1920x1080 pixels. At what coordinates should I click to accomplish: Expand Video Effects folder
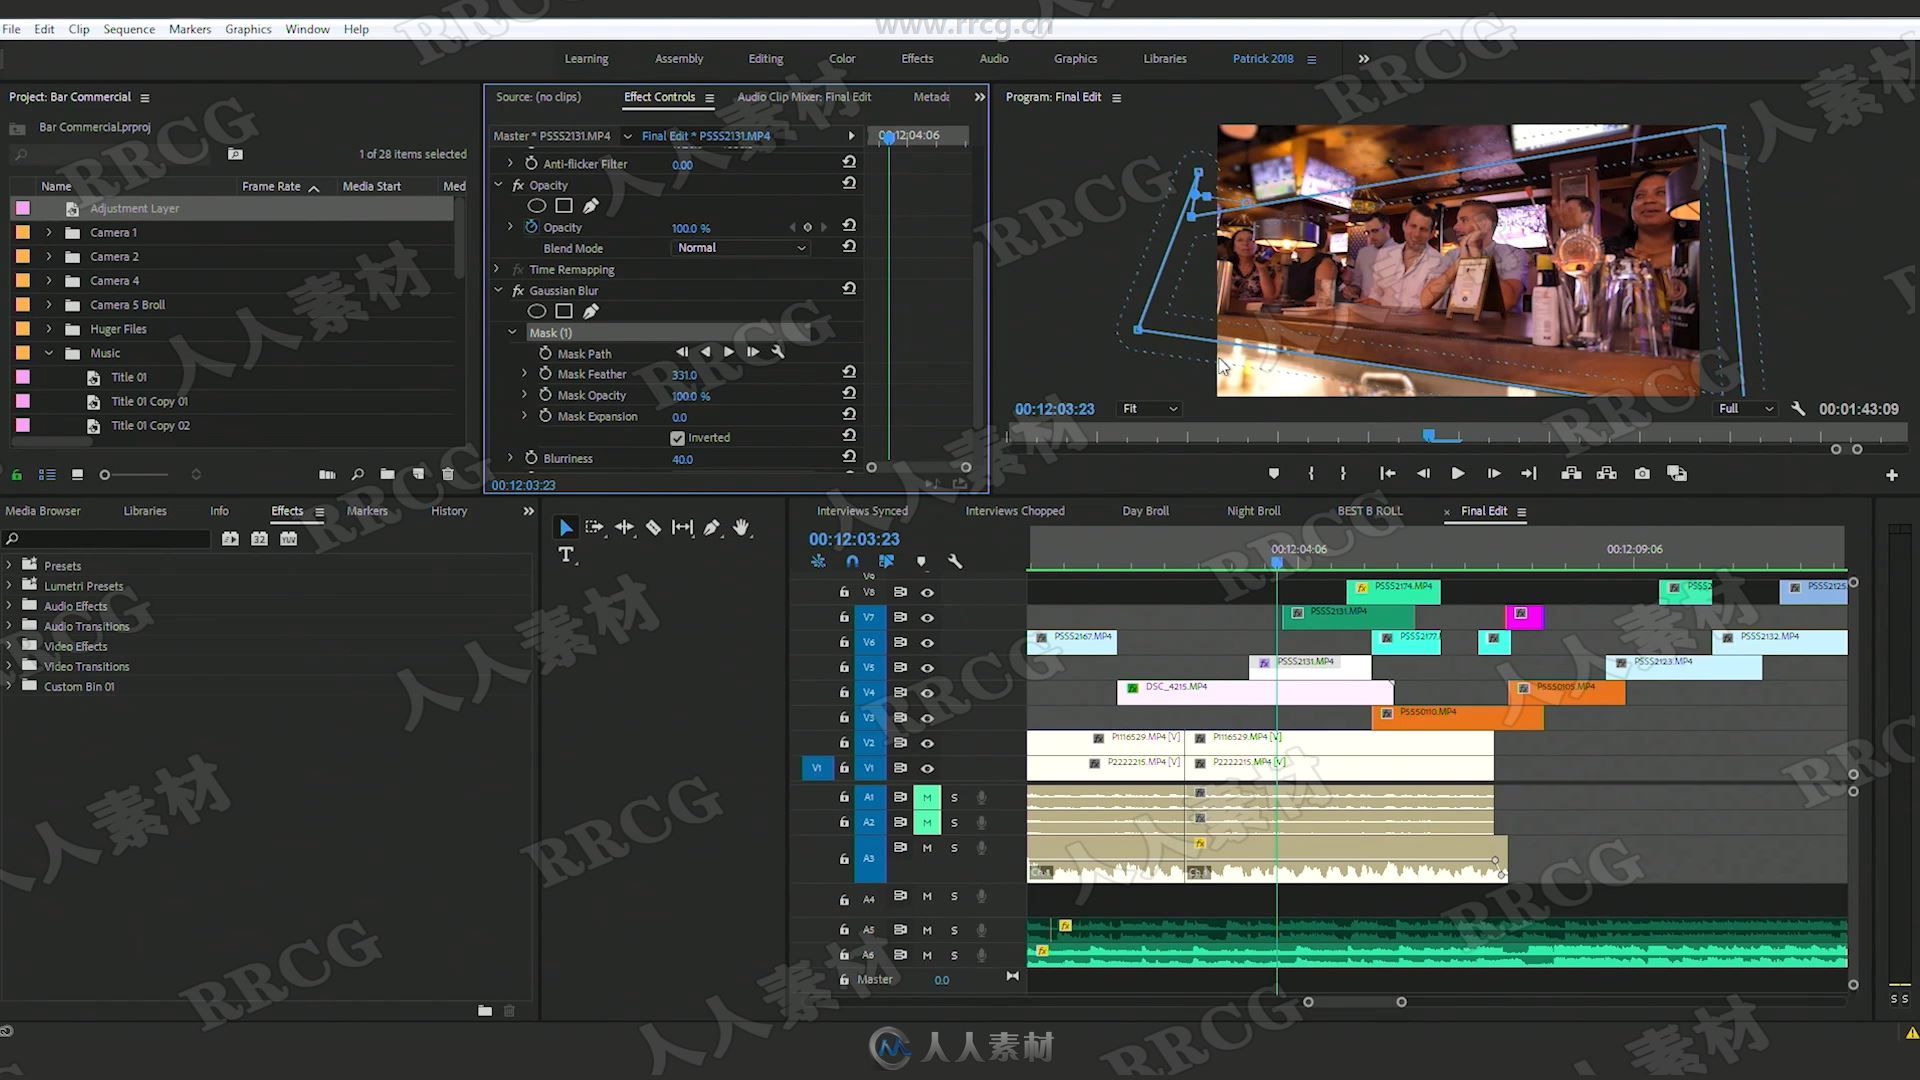[9, 646]
